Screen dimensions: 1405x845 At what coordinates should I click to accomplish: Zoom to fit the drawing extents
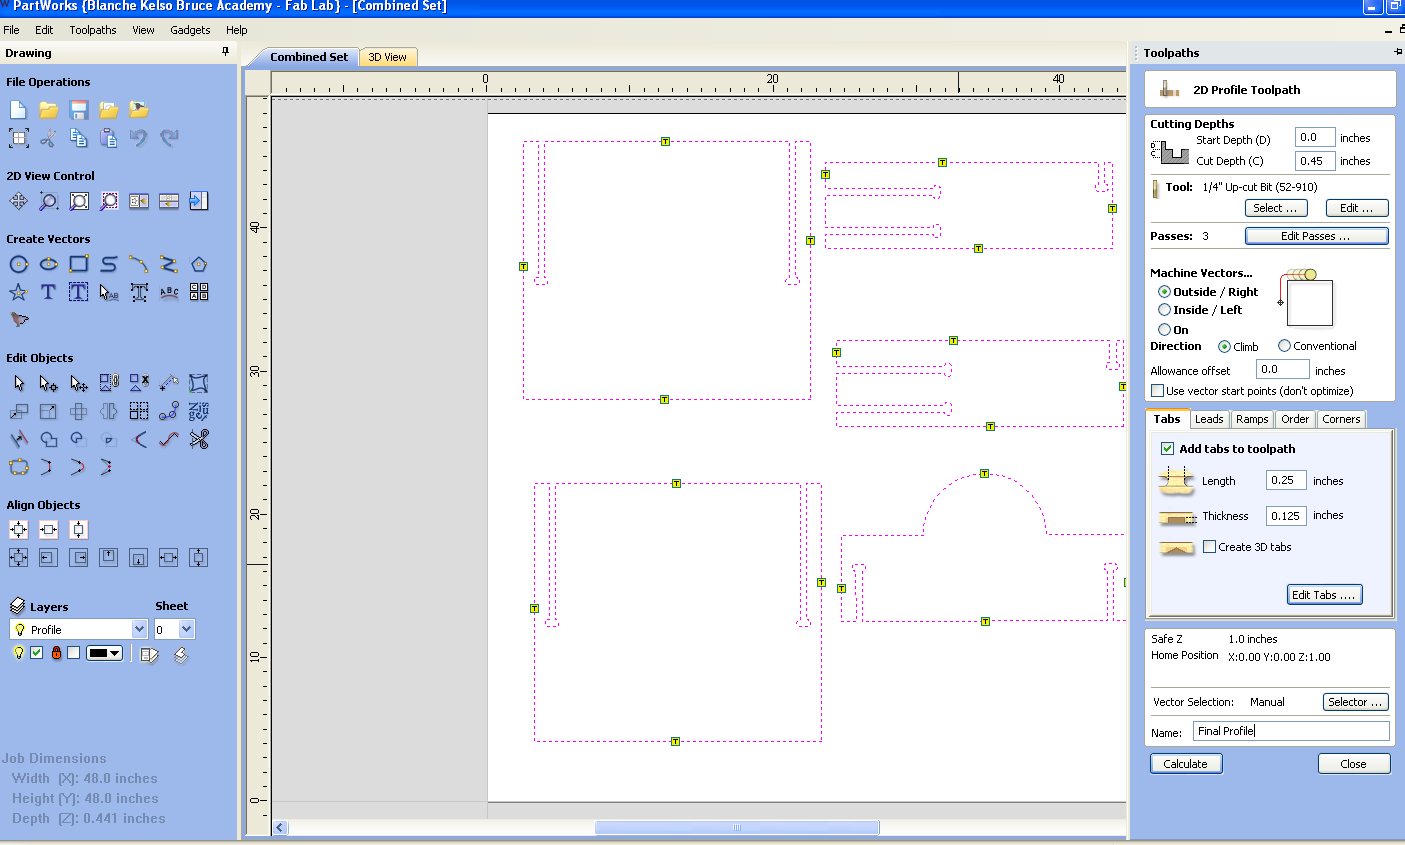(79, 201)
